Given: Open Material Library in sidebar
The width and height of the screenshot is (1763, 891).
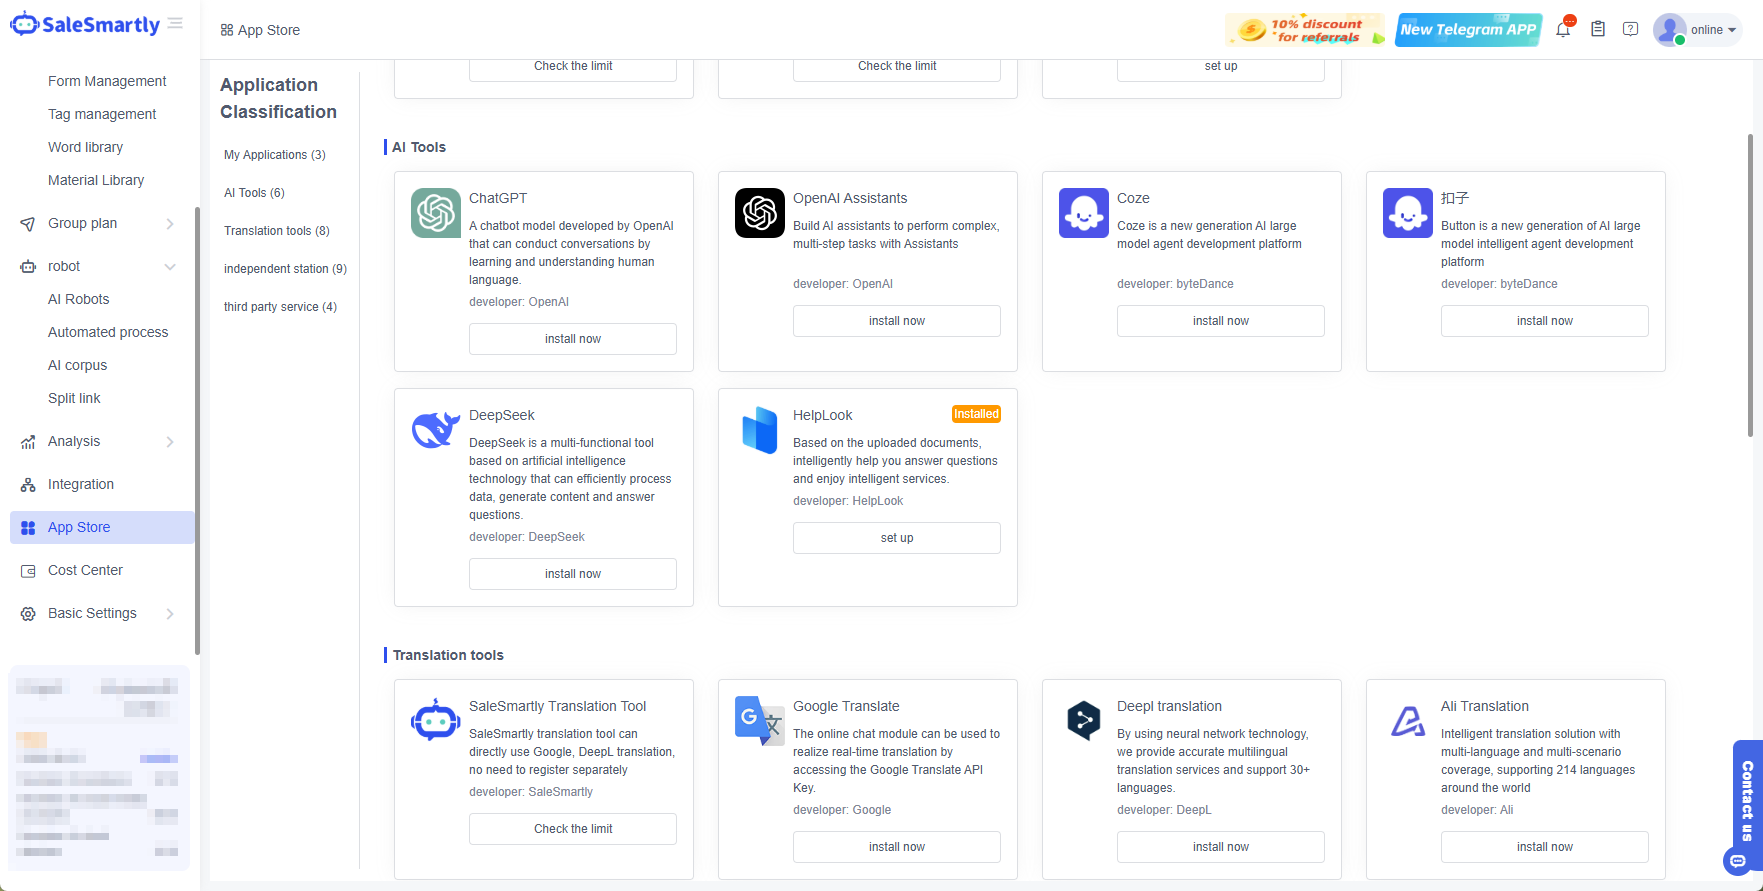Looking at the screenshot, I should (x=96, y=180).
